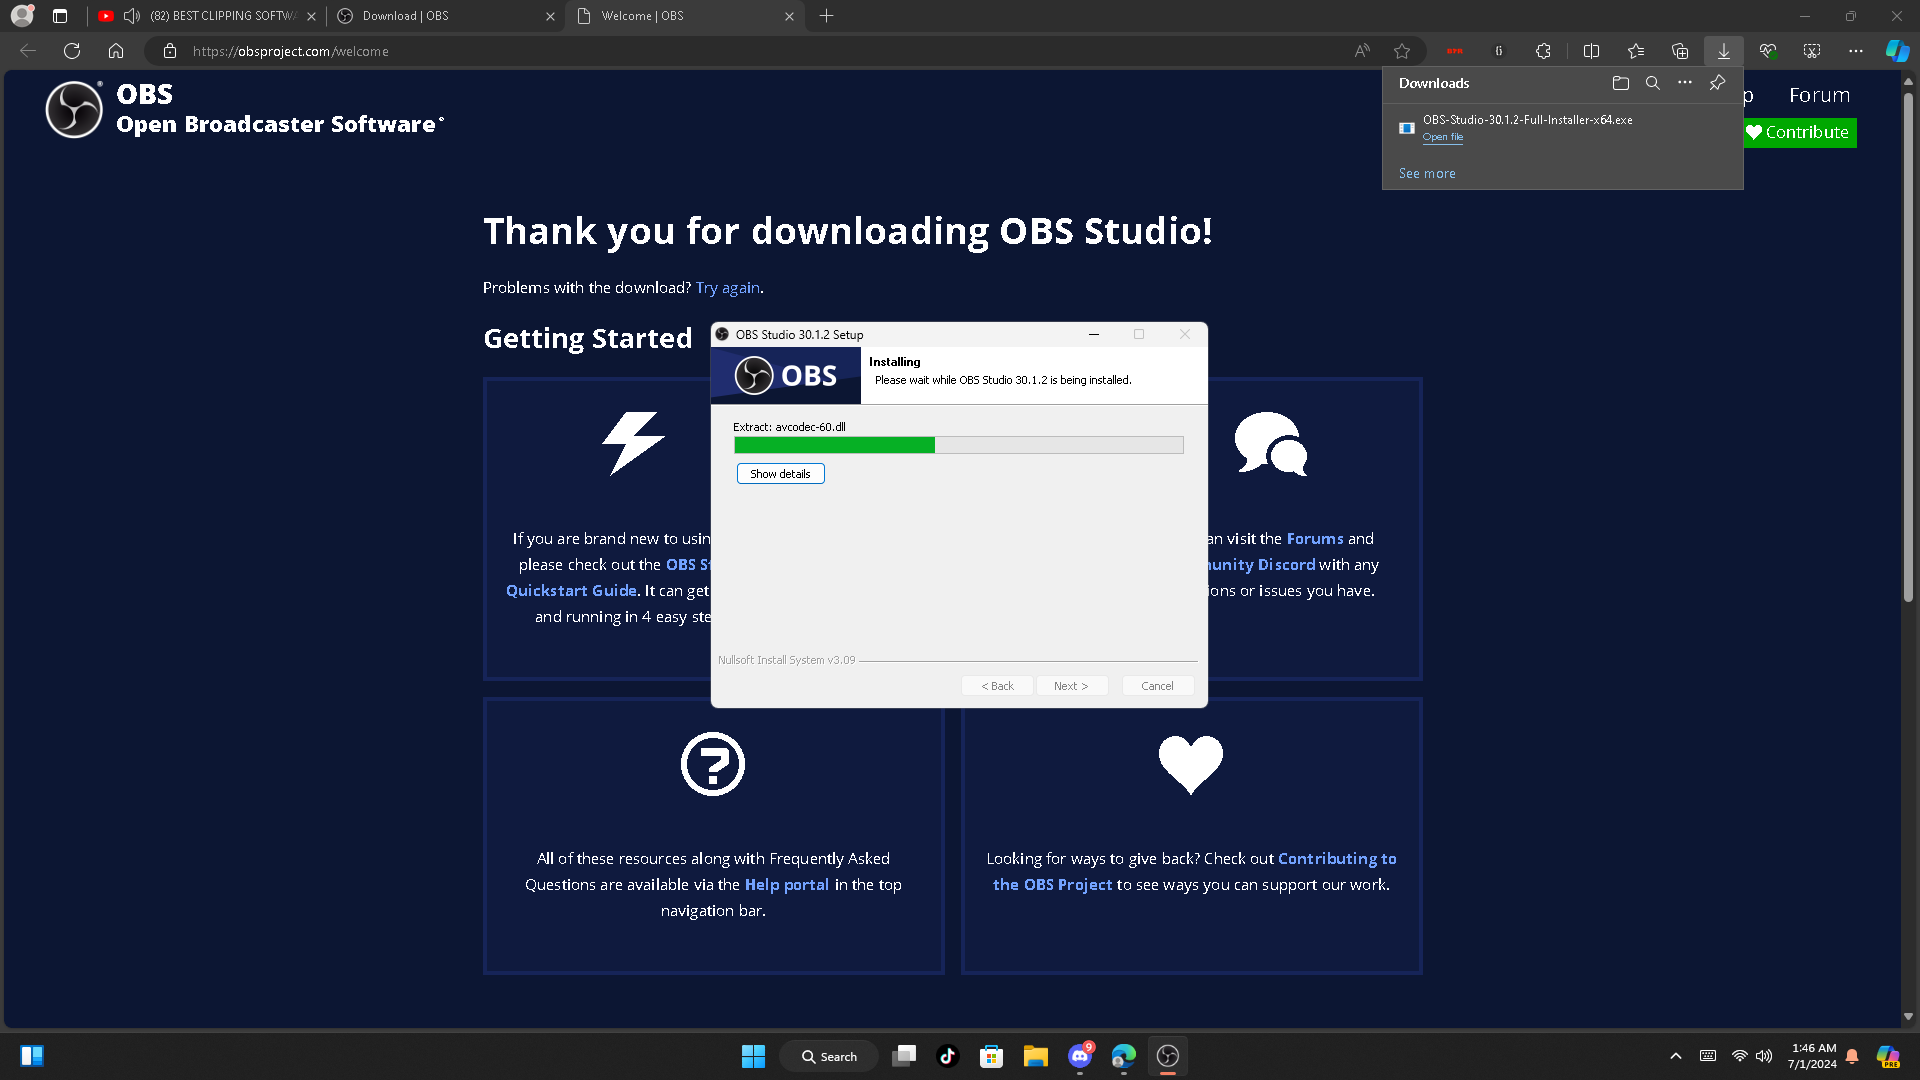Open the browser Extensions puzzle icon

[1543, 51]
